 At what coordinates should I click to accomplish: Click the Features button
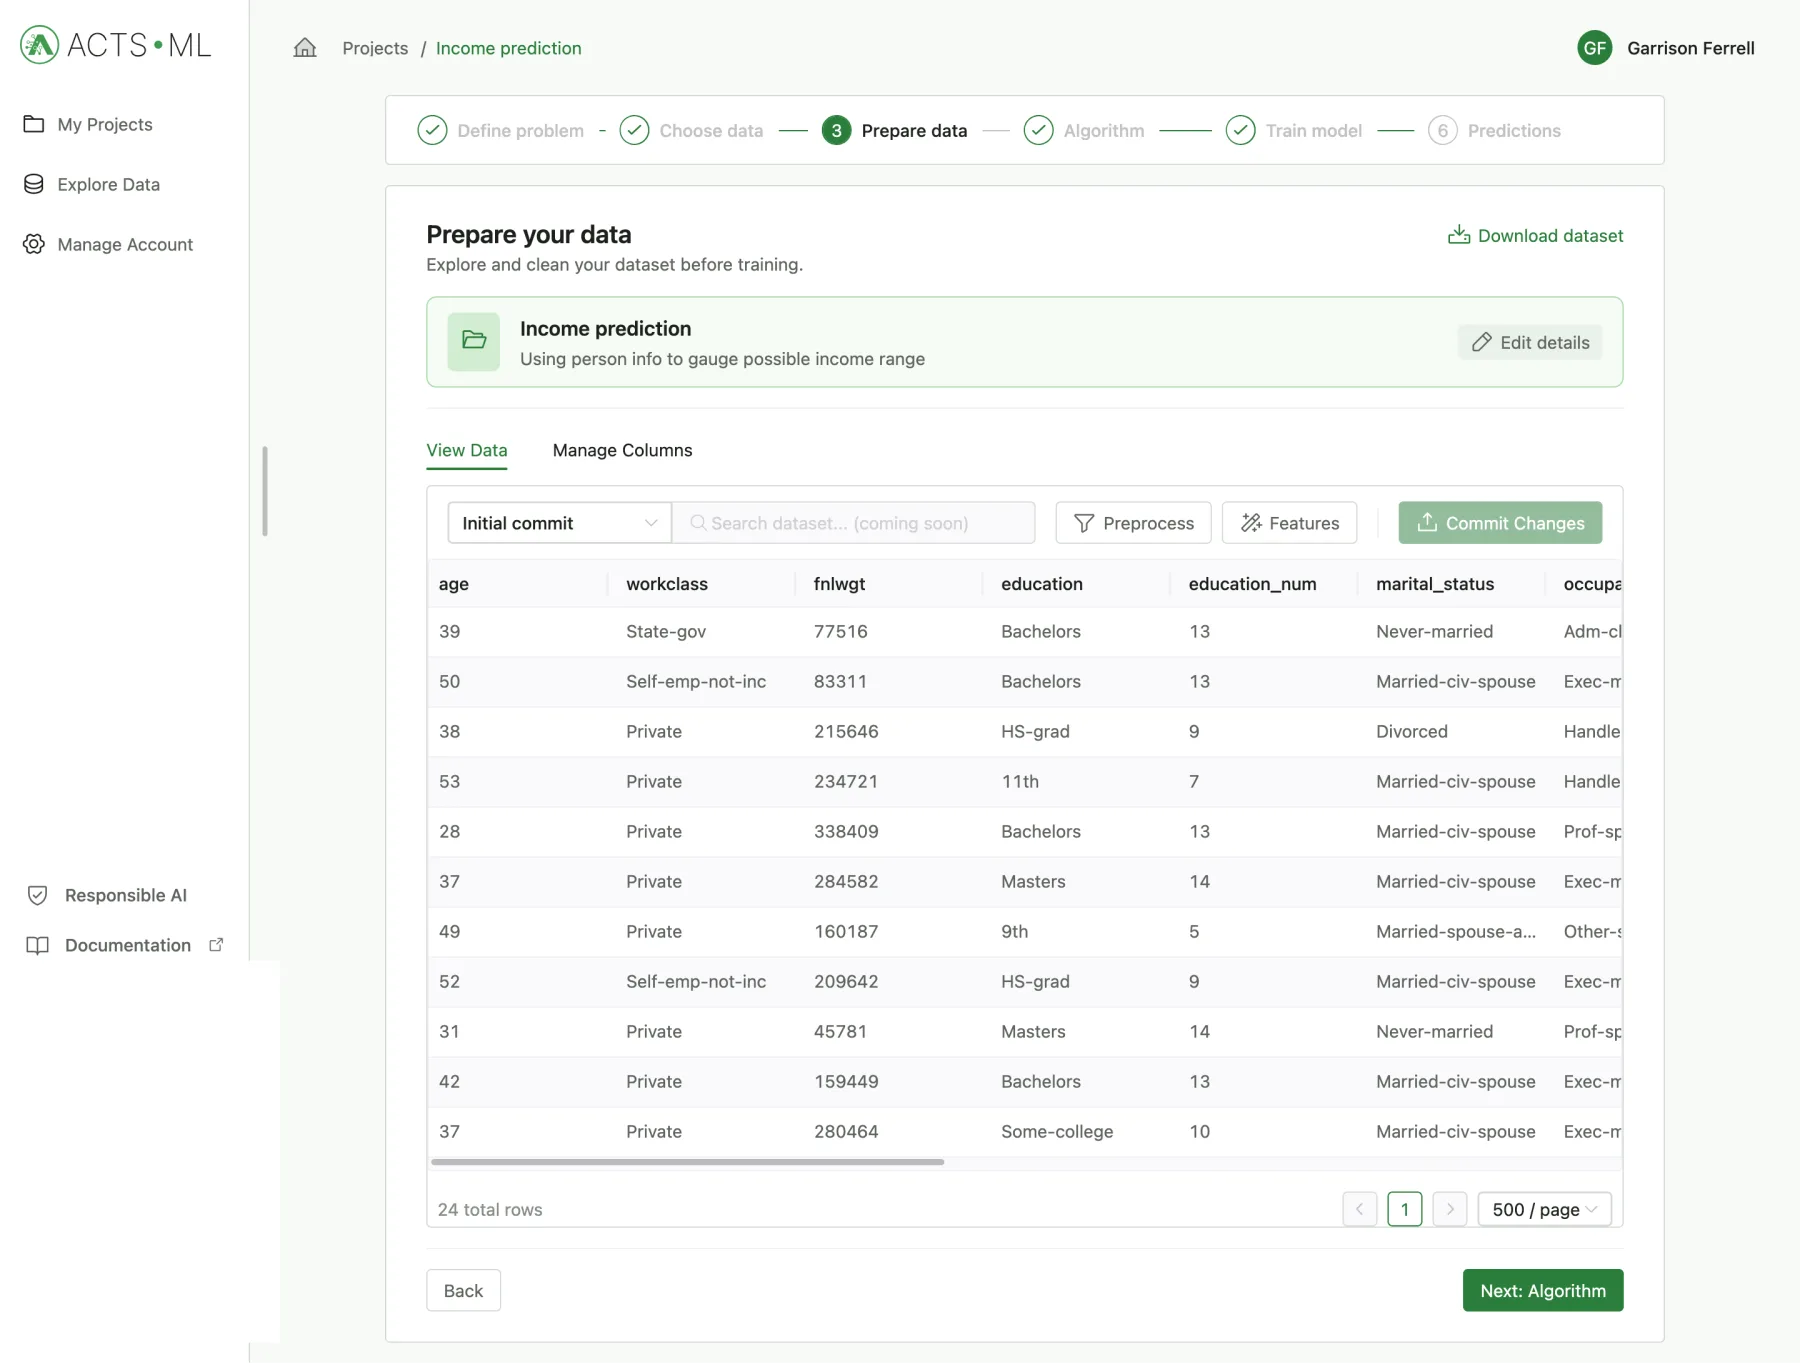click(1289, 523)
